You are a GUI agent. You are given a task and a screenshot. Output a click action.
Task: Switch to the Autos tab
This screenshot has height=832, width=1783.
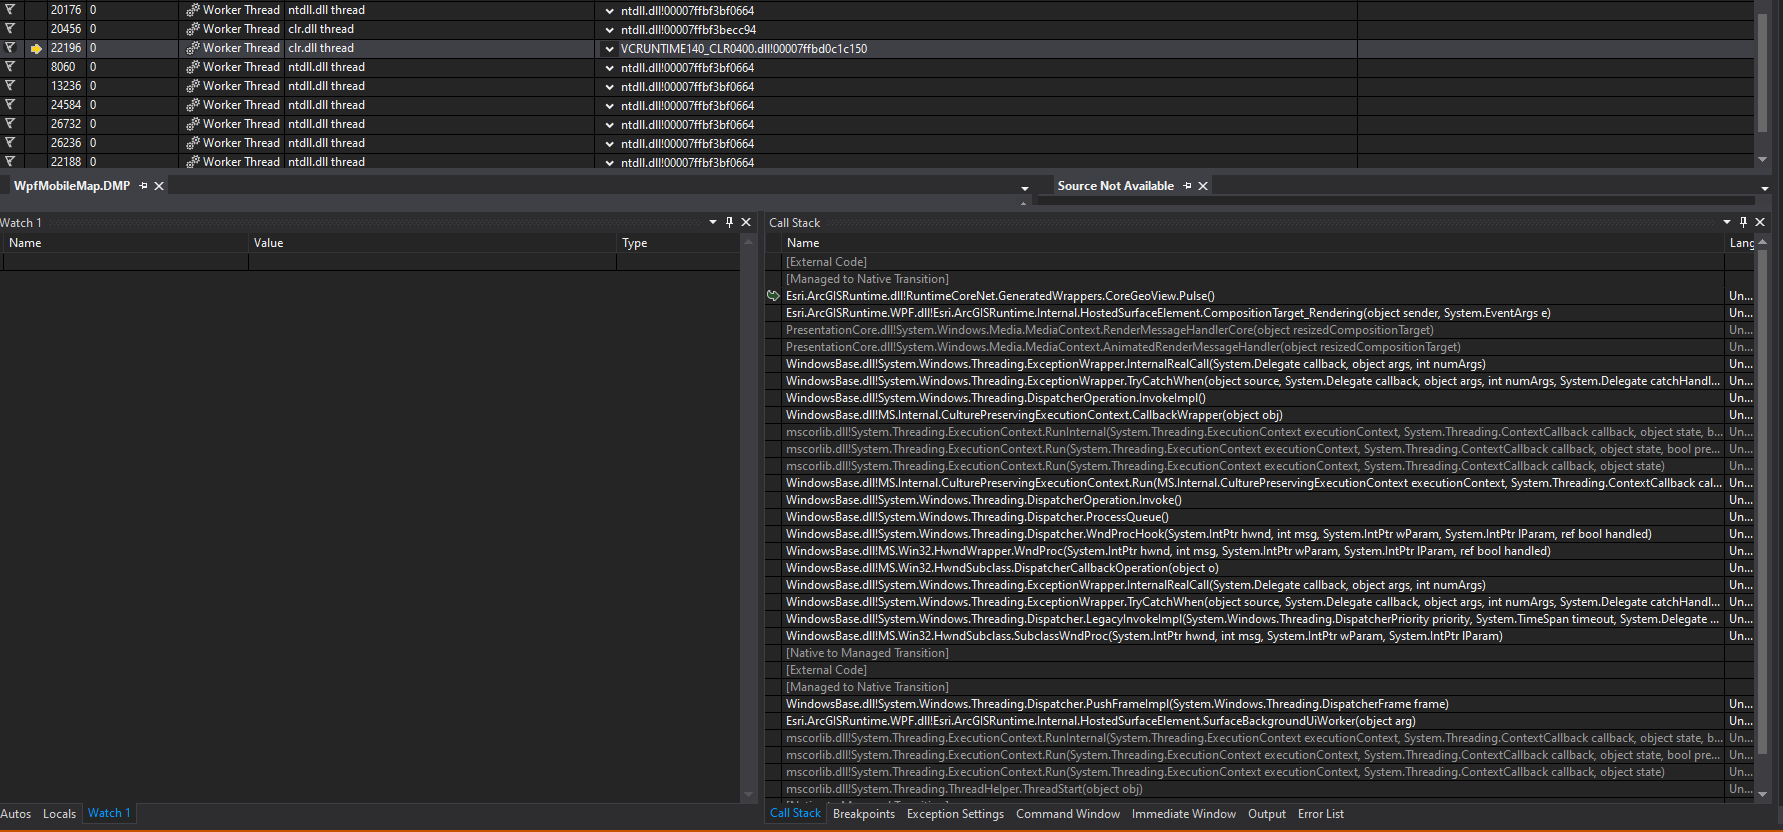(16, 814)
